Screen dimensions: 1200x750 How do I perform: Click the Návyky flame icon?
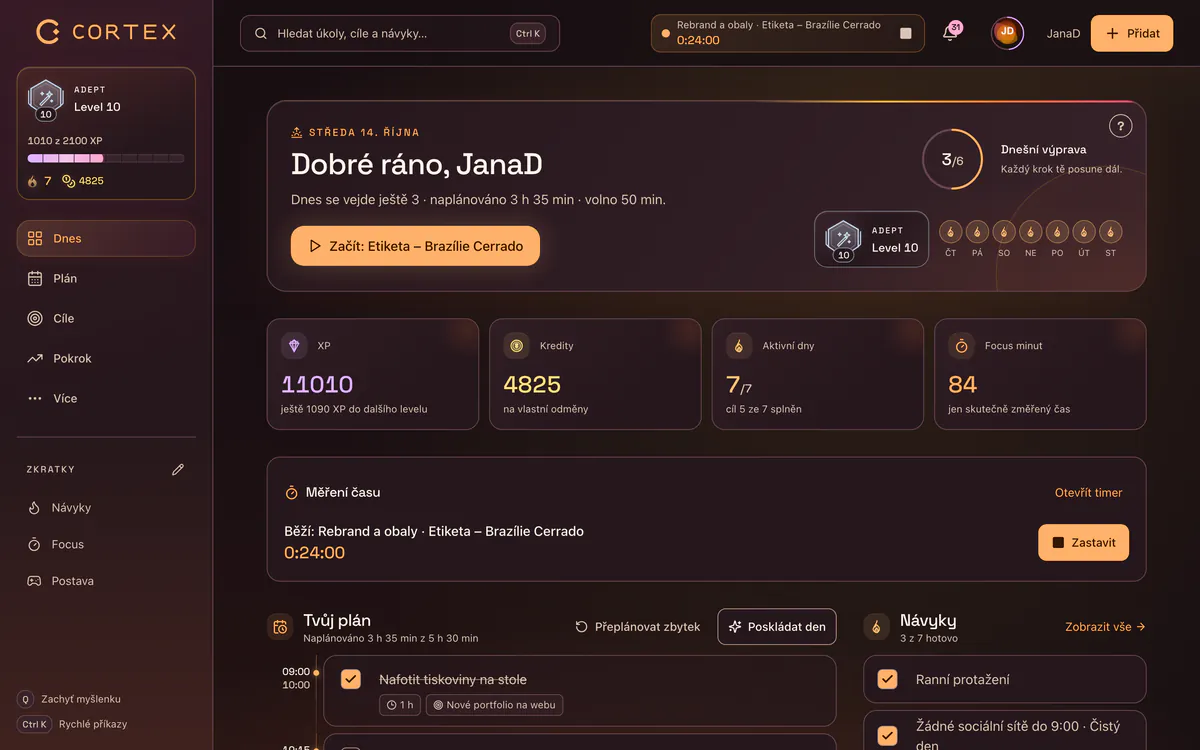(x=877, y=627)
